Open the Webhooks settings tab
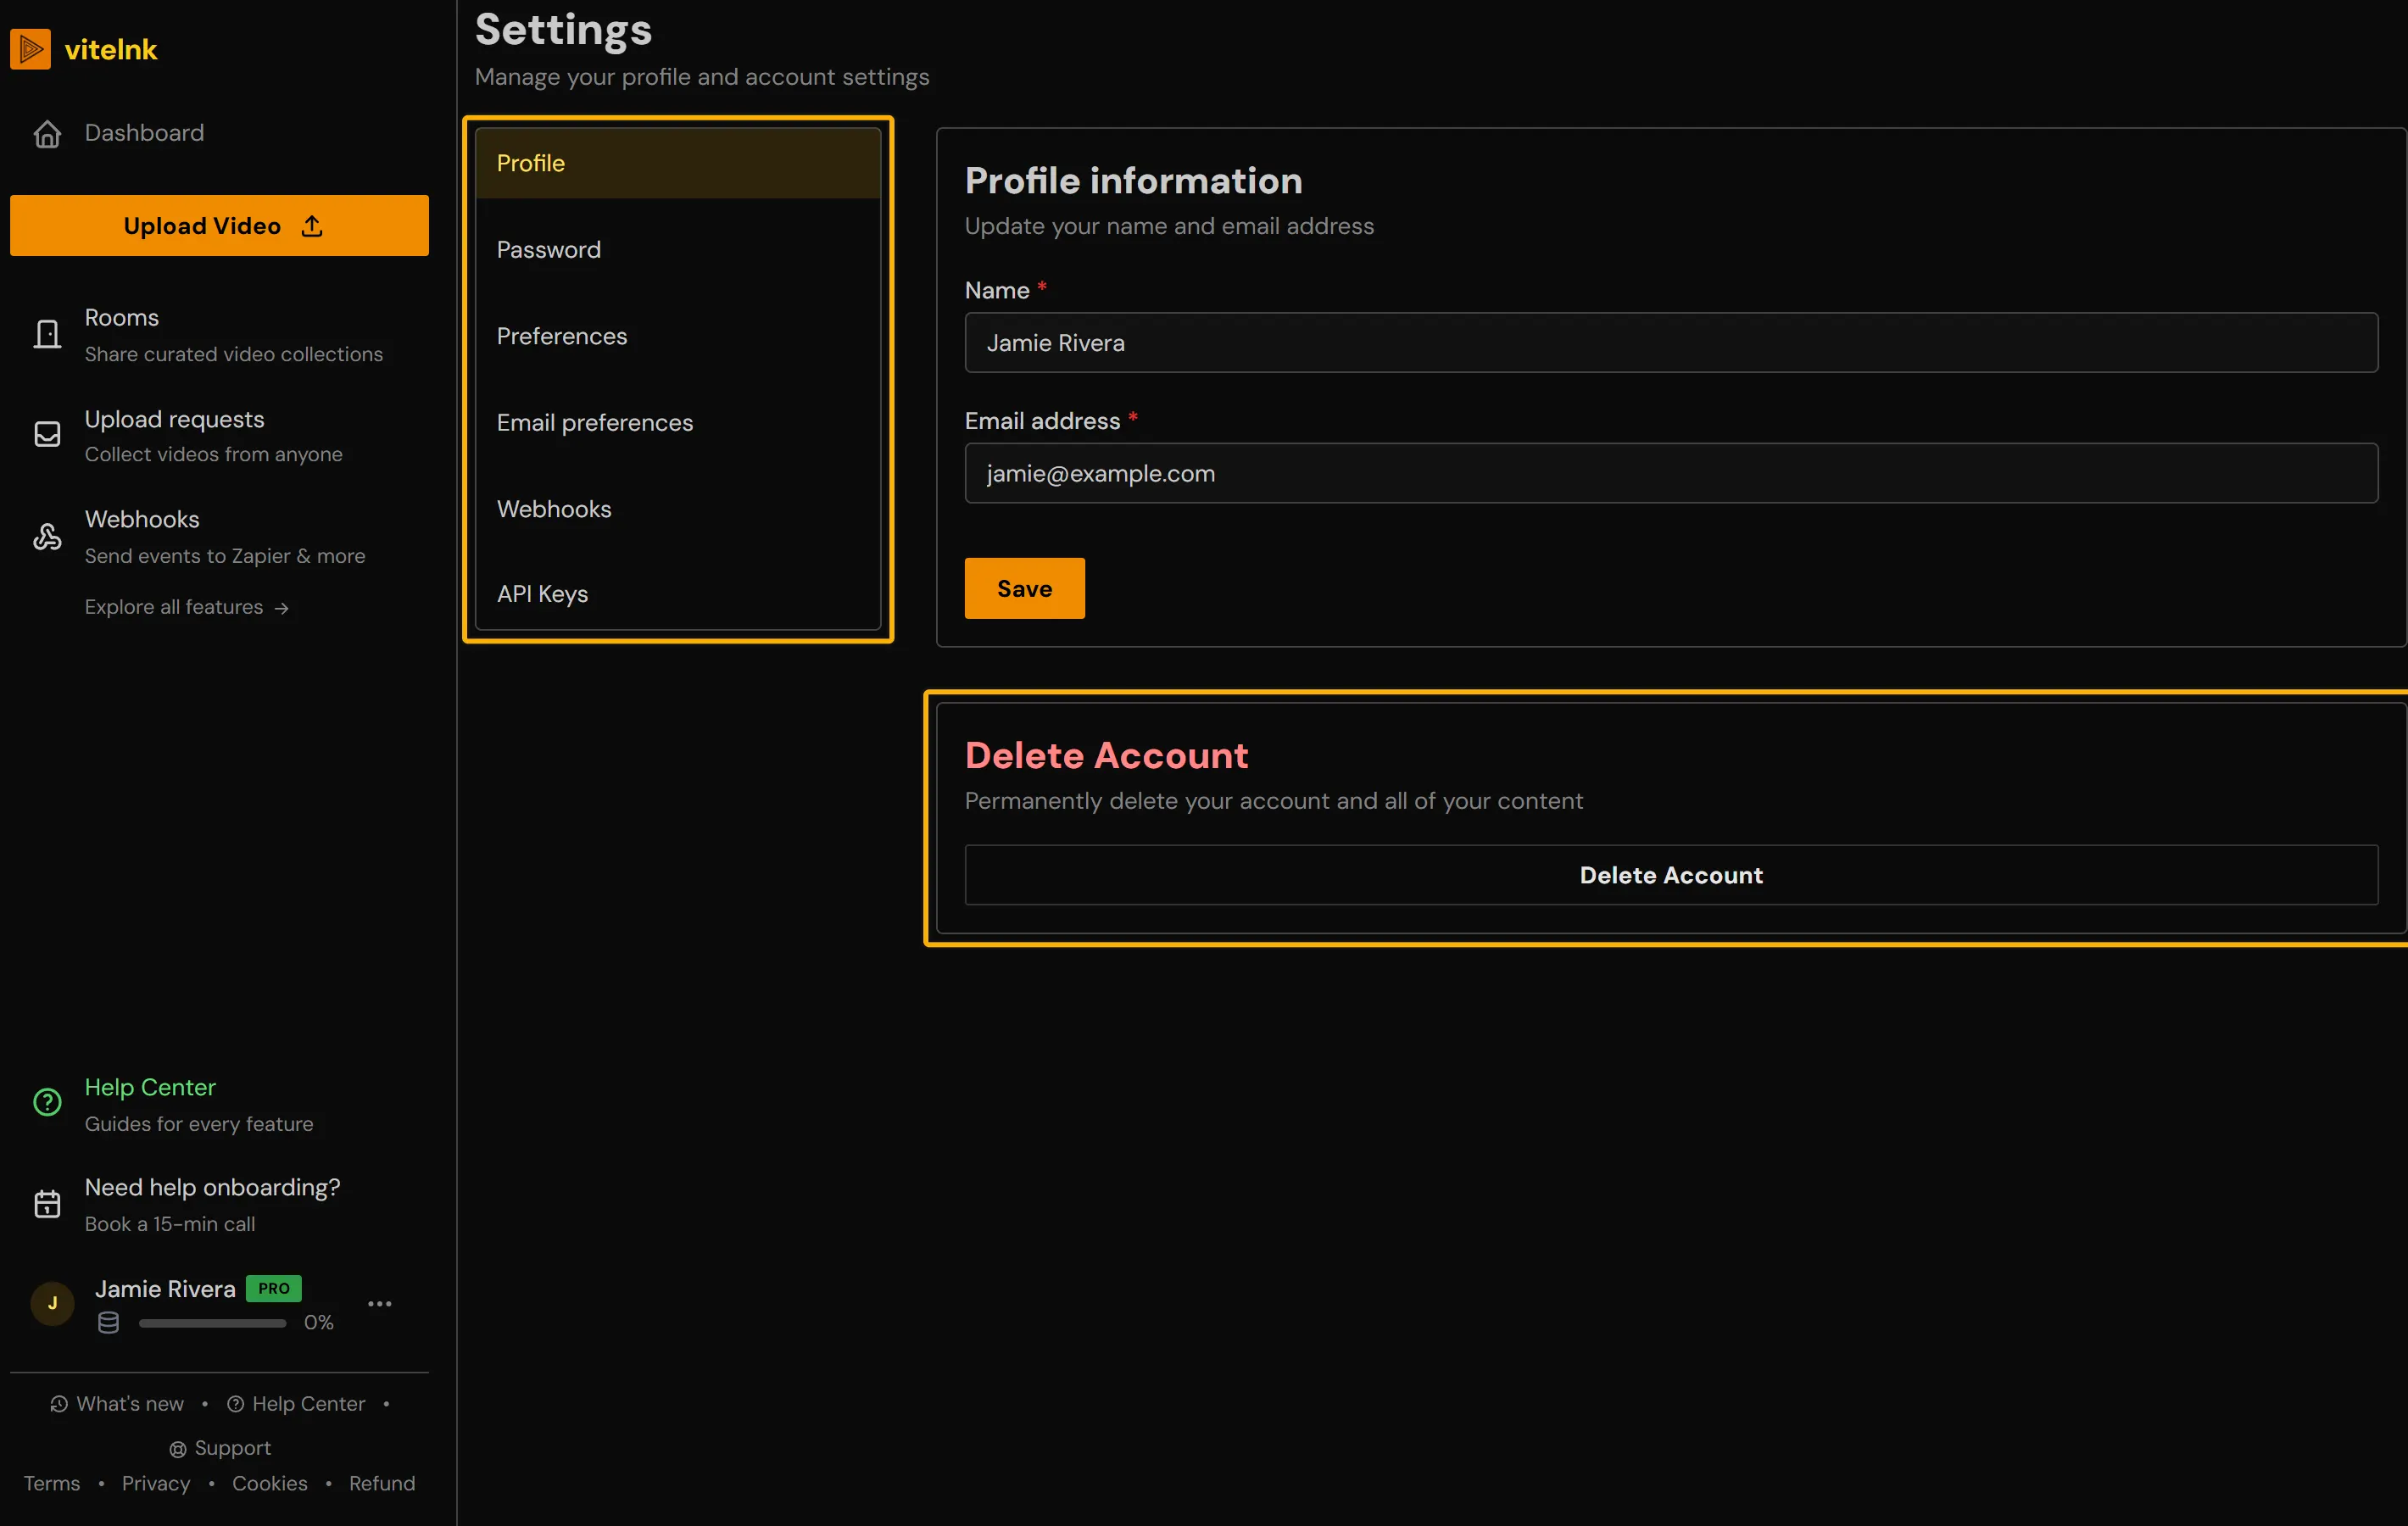The width and height of the screenshot is (2408, 1526). pos(678,509)
